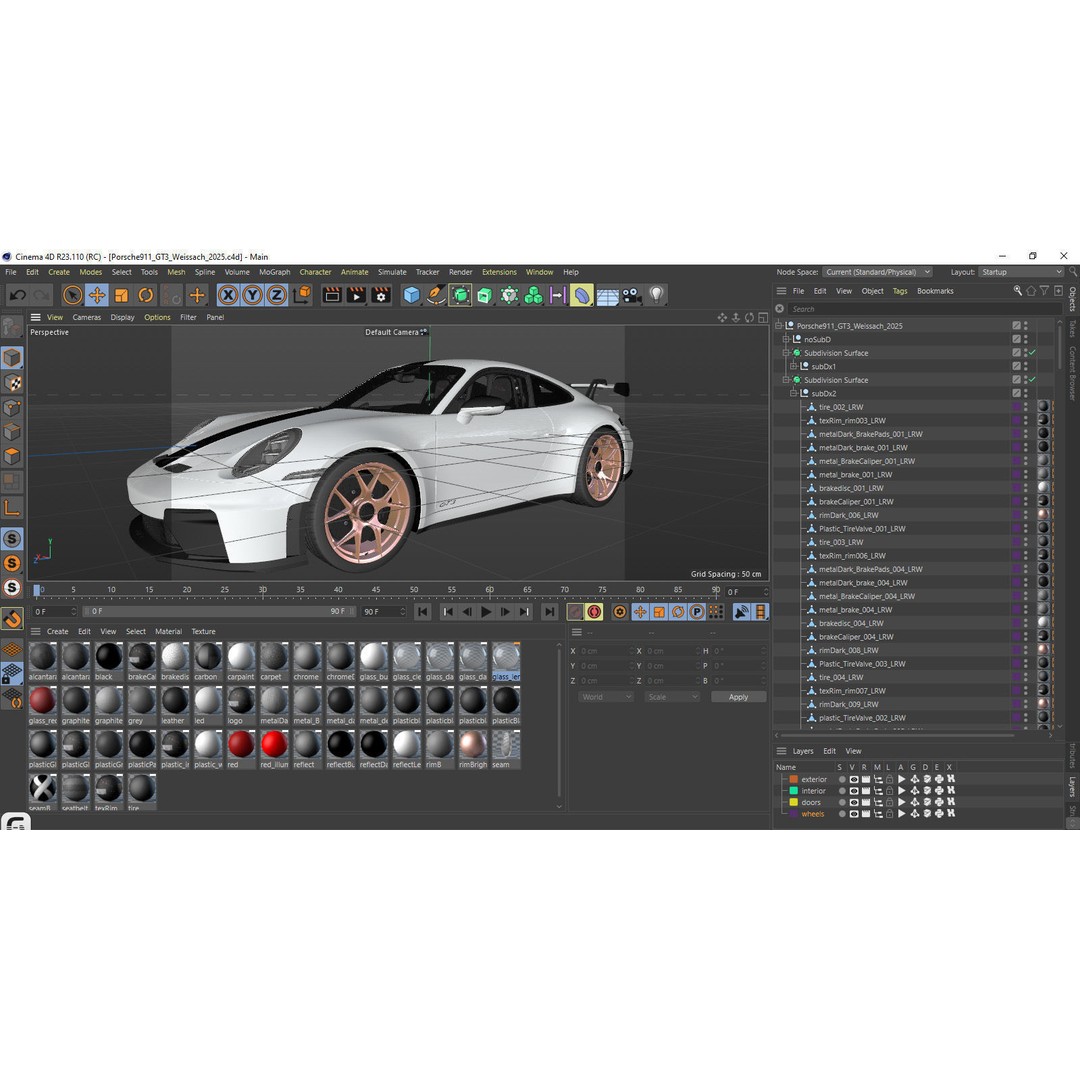The height and width of the screenshot is (1080, 1080).
Task: Open the Scale mode dropdown
Action: (672, 697)
